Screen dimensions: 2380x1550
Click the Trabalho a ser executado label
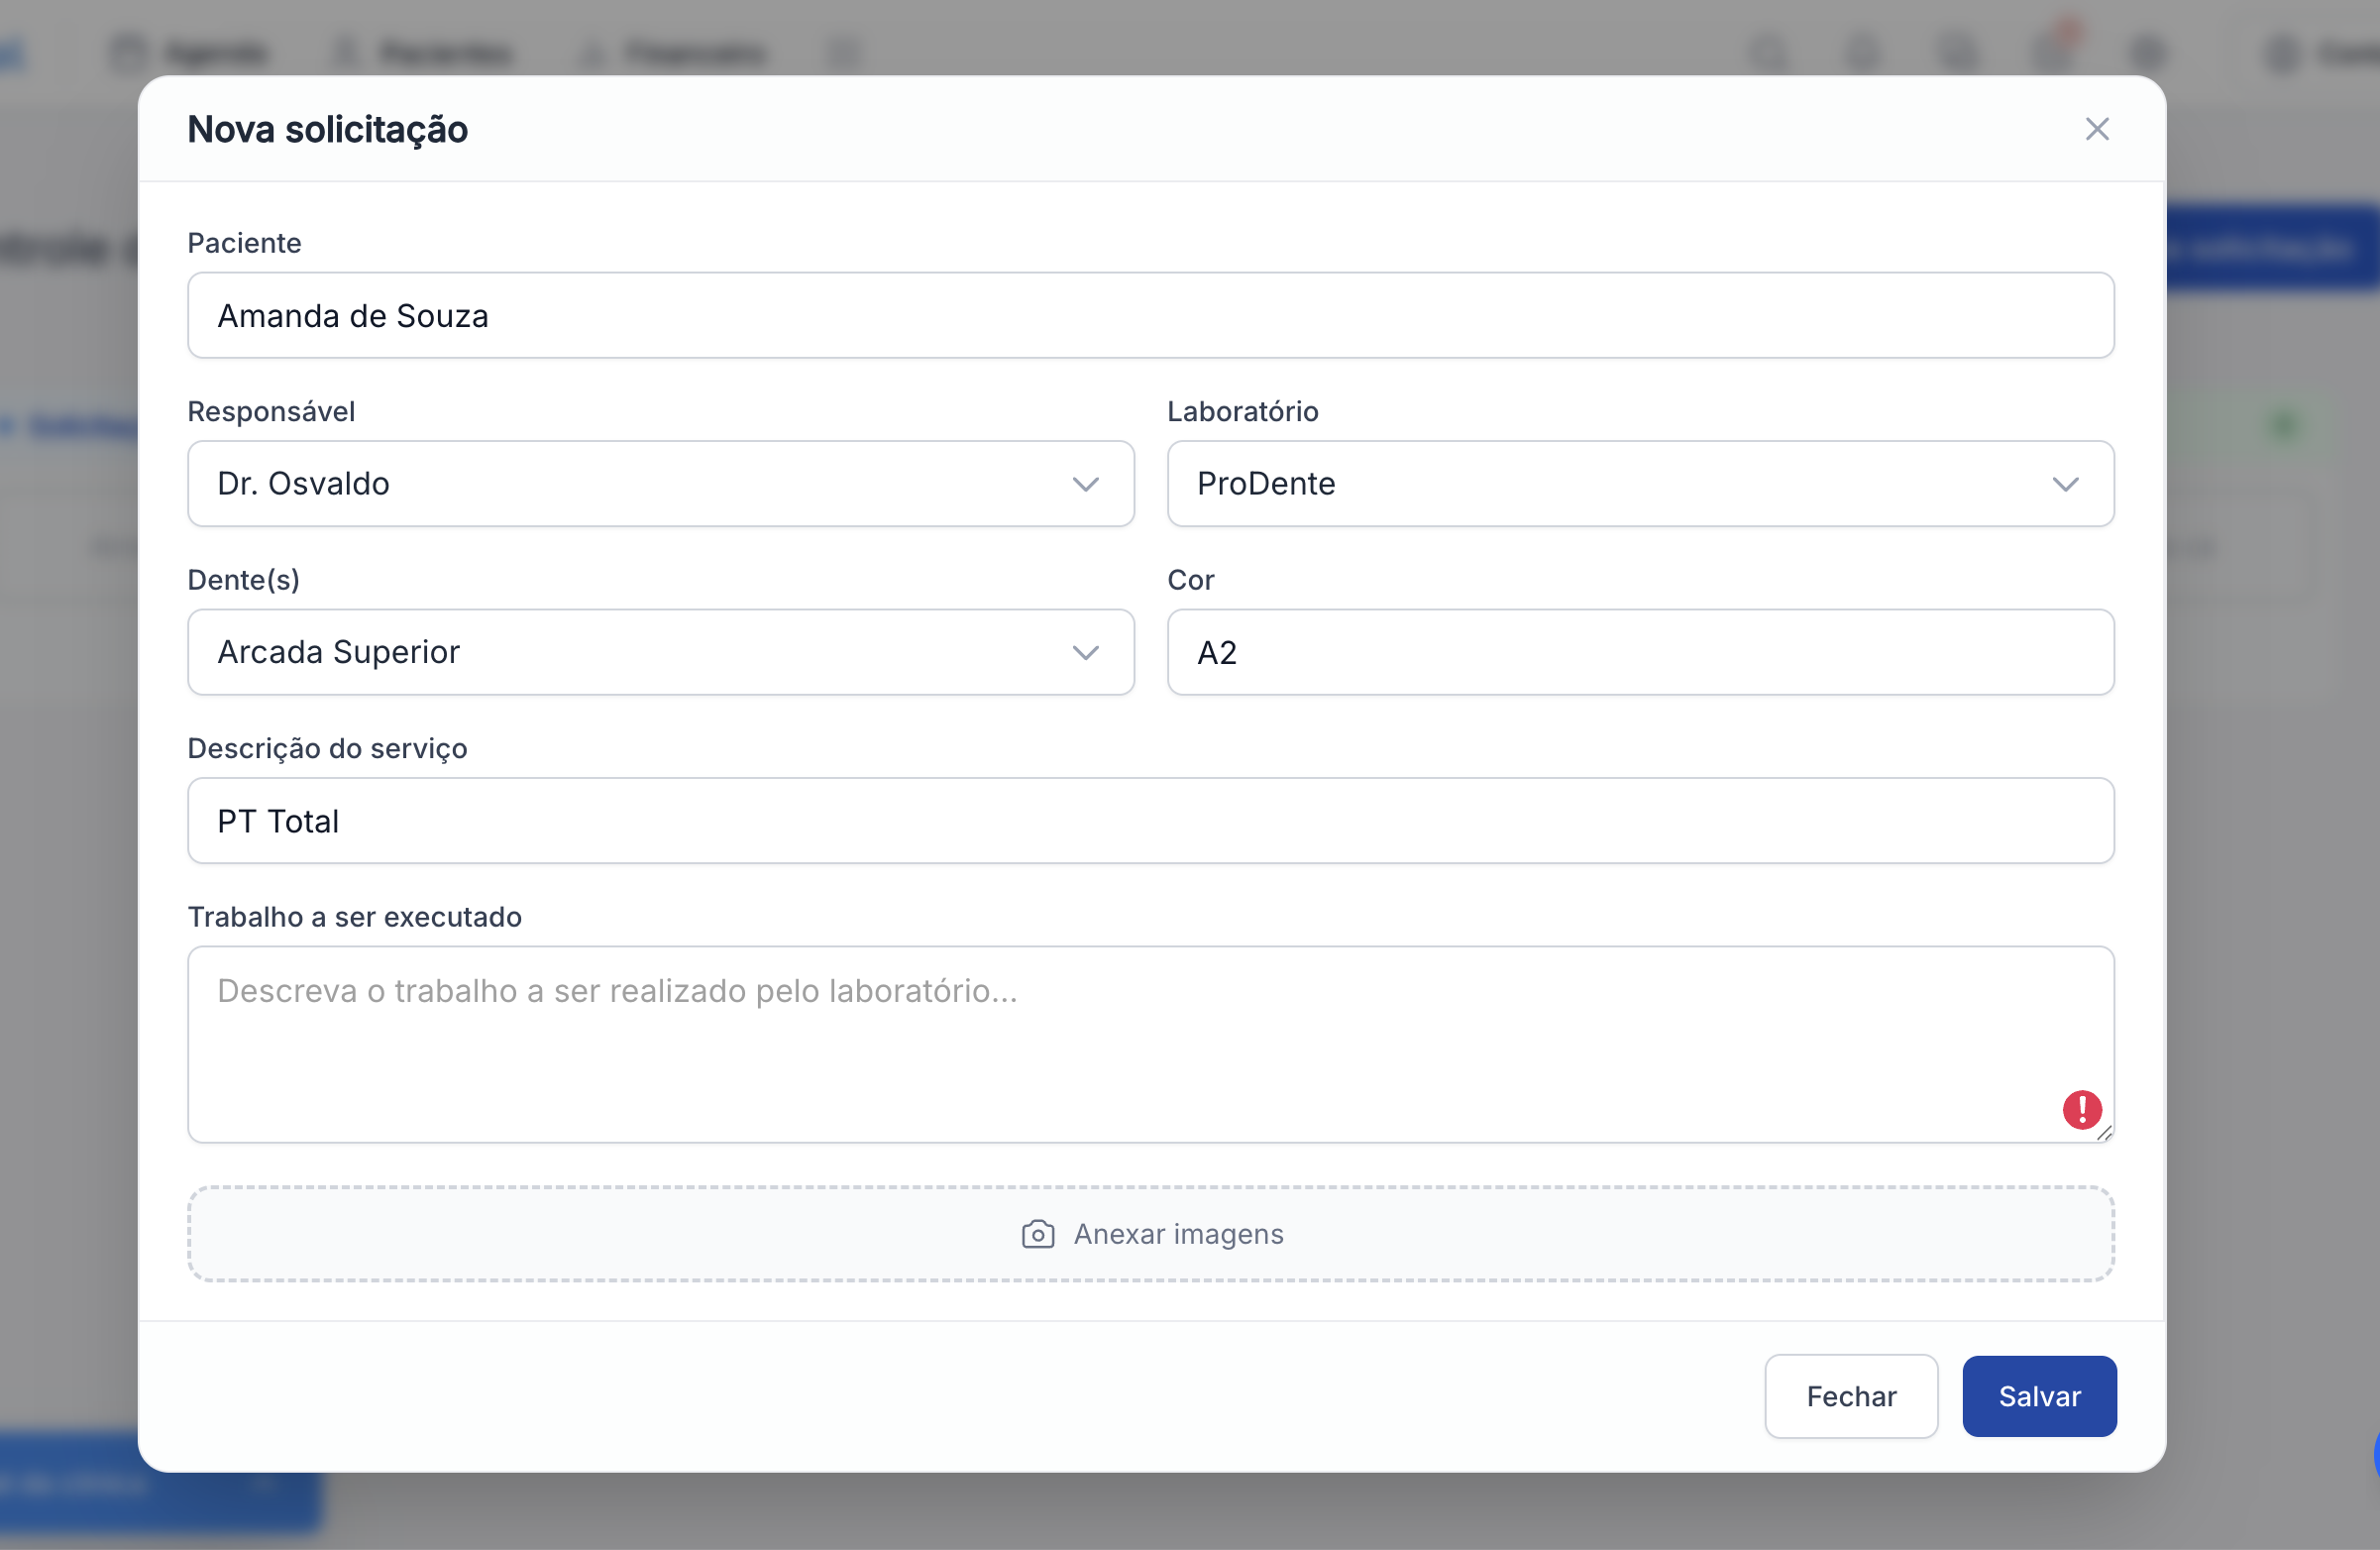(x=354, y=917)
